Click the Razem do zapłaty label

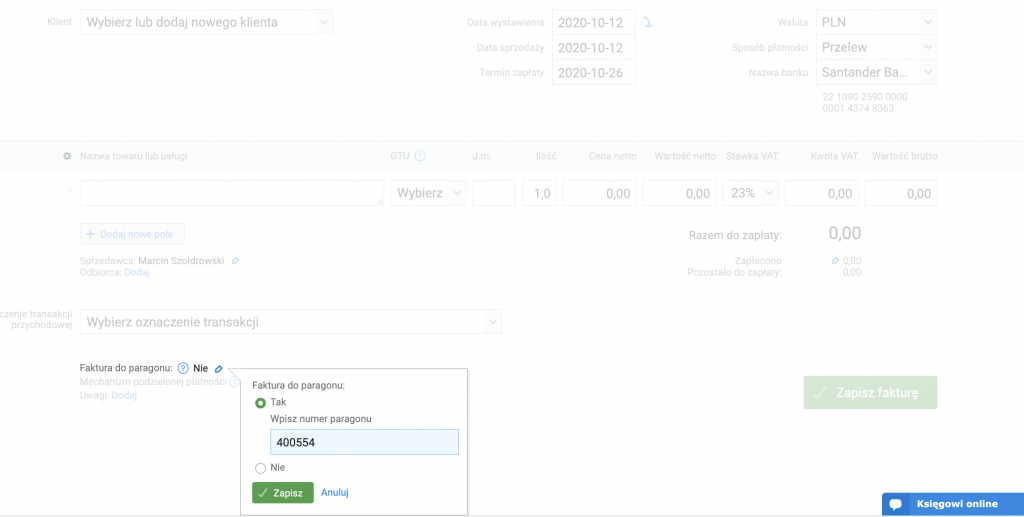tap(735, 235)
